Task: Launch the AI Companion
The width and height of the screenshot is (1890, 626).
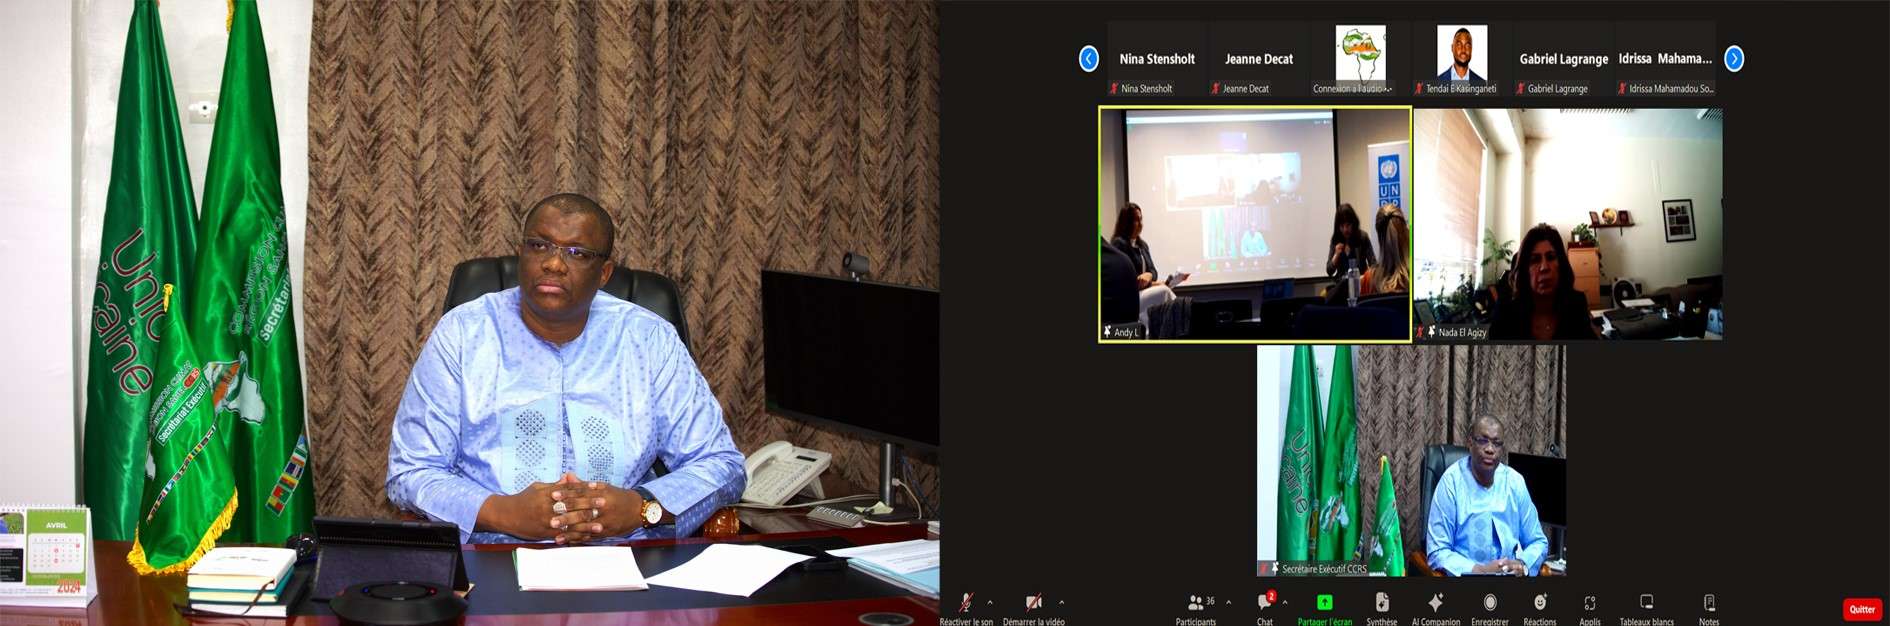Action: [x=1435, y=602]
